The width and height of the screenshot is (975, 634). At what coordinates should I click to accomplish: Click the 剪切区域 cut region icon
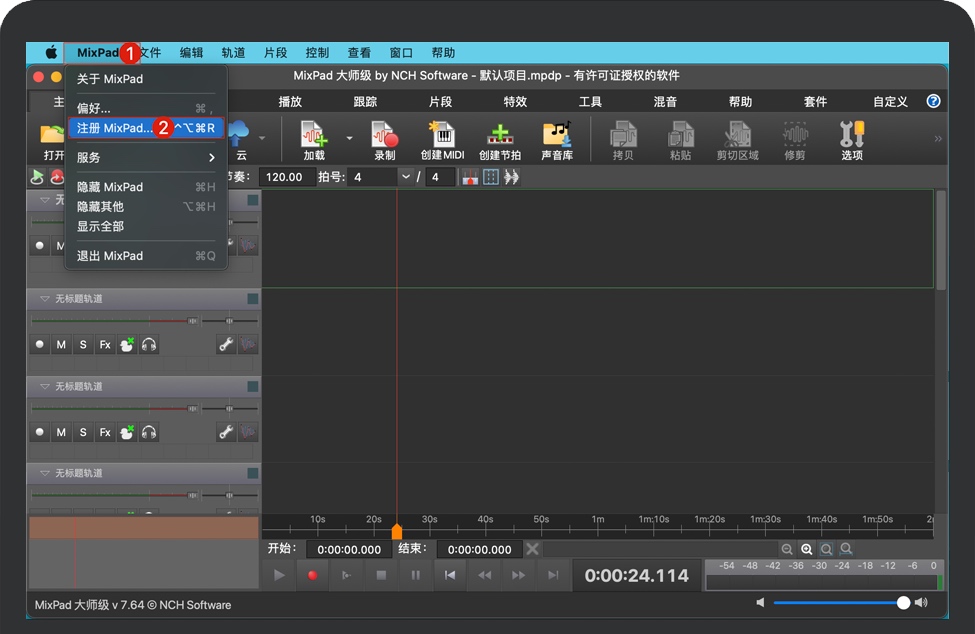click(x=737, y=140)
